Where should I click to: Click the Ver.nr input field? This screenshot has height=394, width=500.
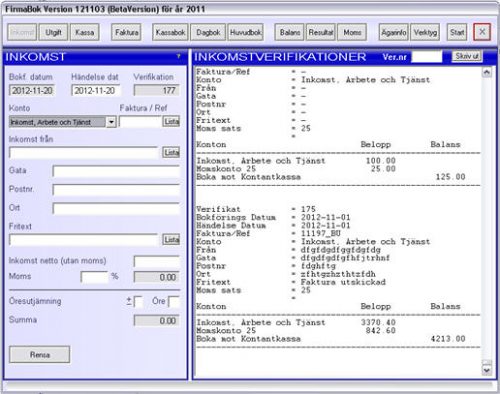coord(427,57)
